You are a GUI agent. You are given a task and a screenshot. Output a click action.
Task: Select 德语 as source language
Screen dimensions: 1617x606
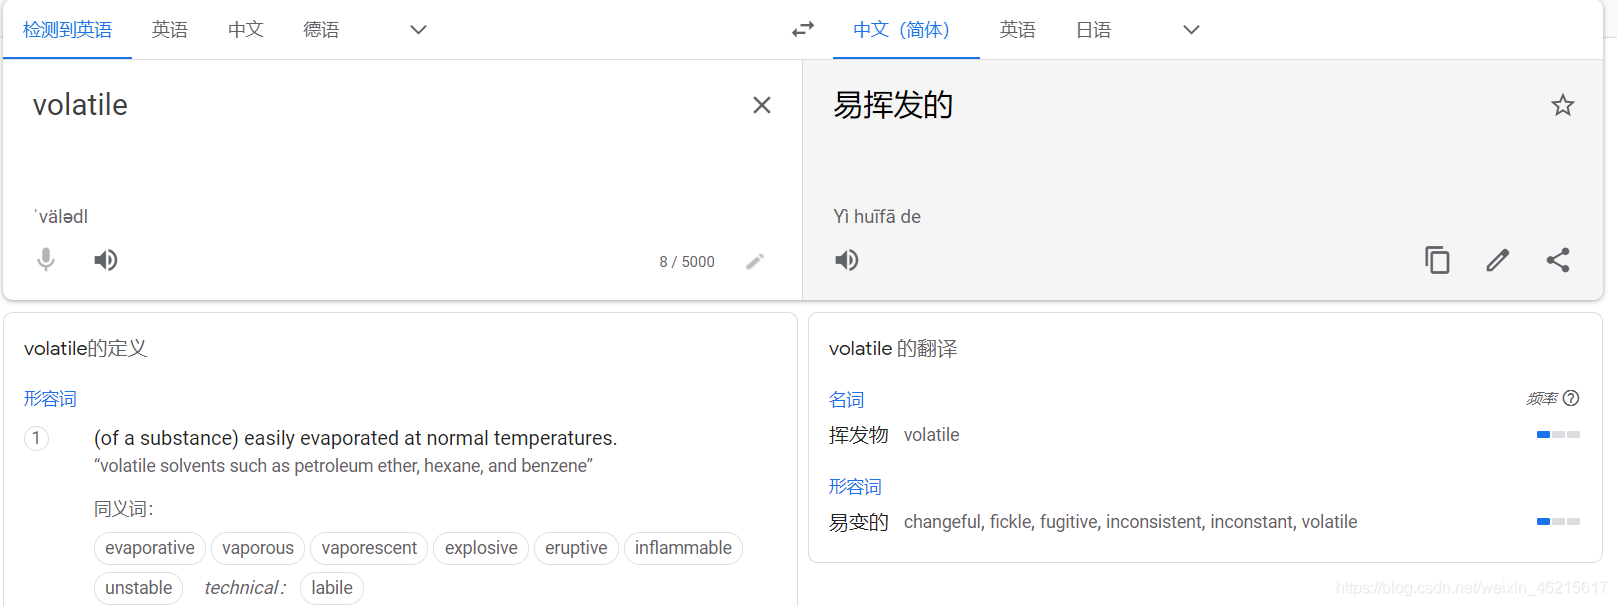point(321,30)
